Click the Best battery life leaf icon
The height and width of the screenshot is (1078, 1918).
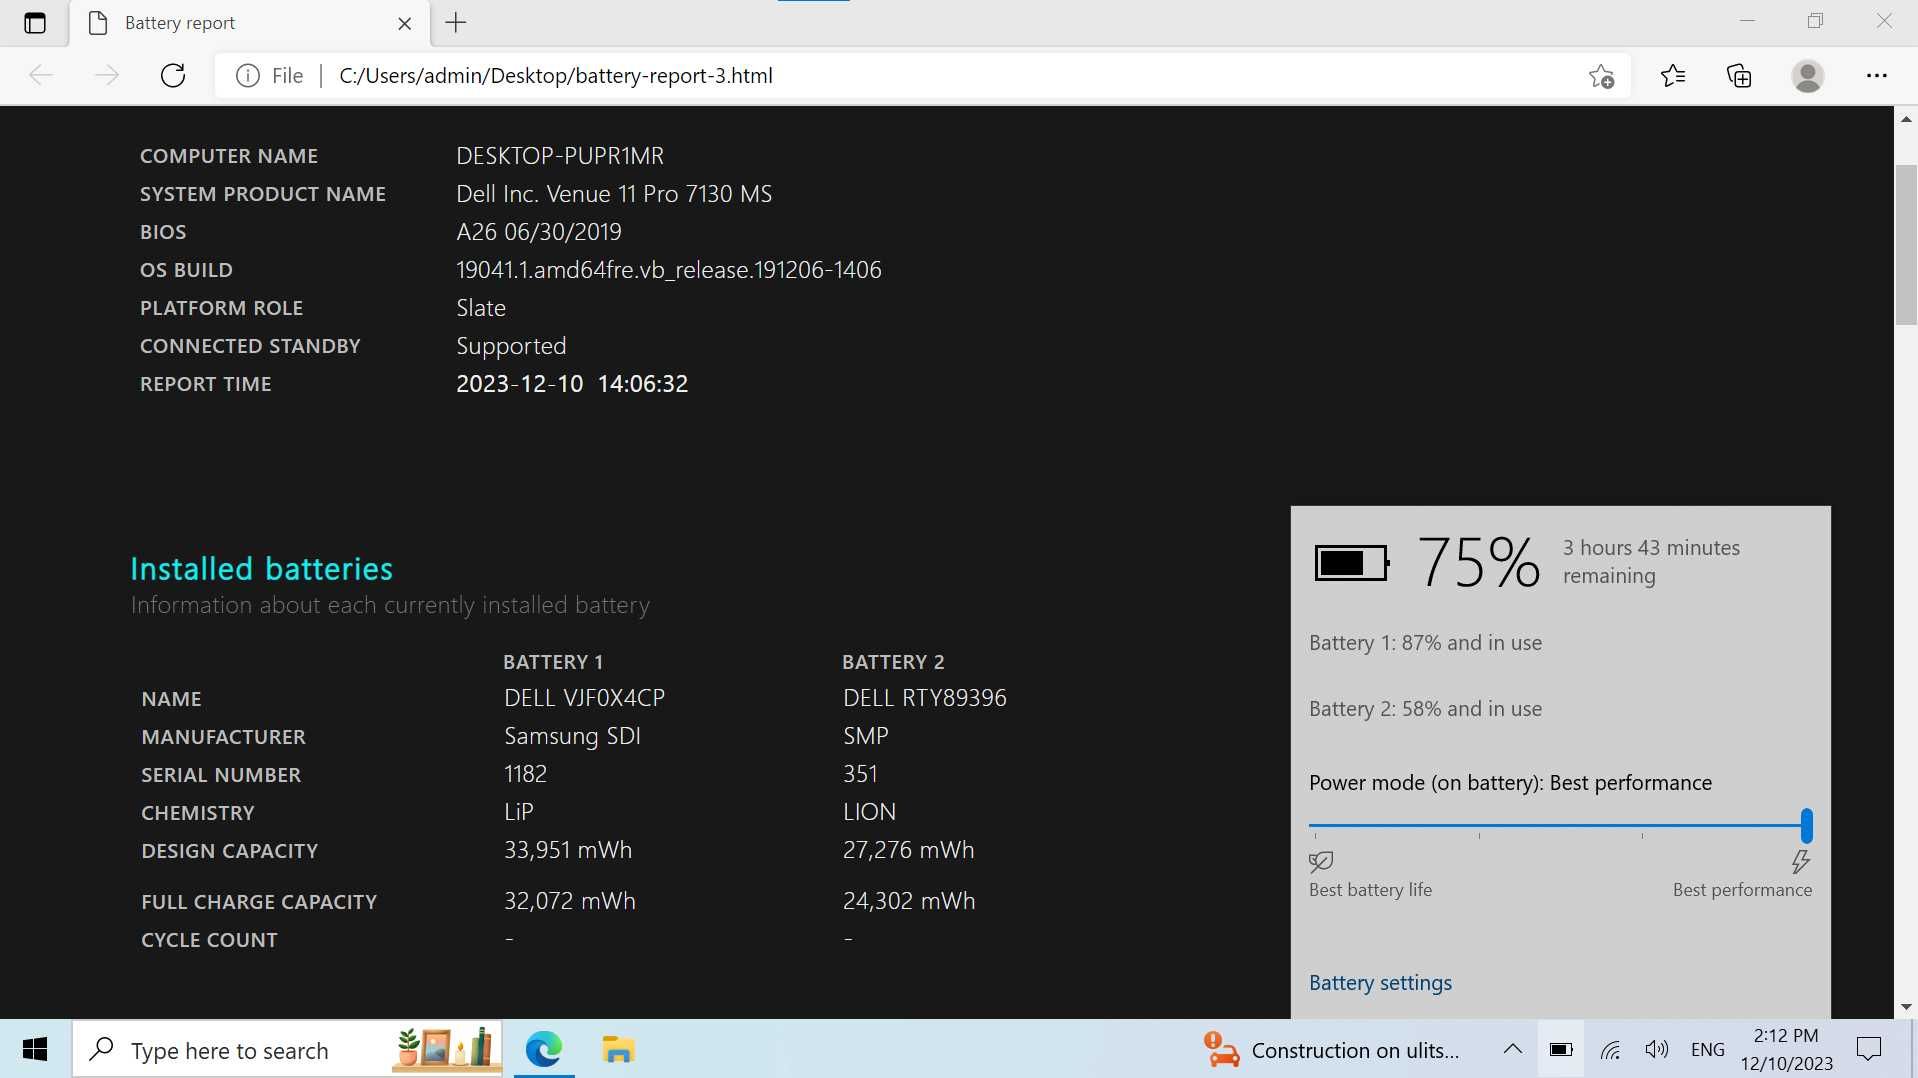tap(1321, 861)
